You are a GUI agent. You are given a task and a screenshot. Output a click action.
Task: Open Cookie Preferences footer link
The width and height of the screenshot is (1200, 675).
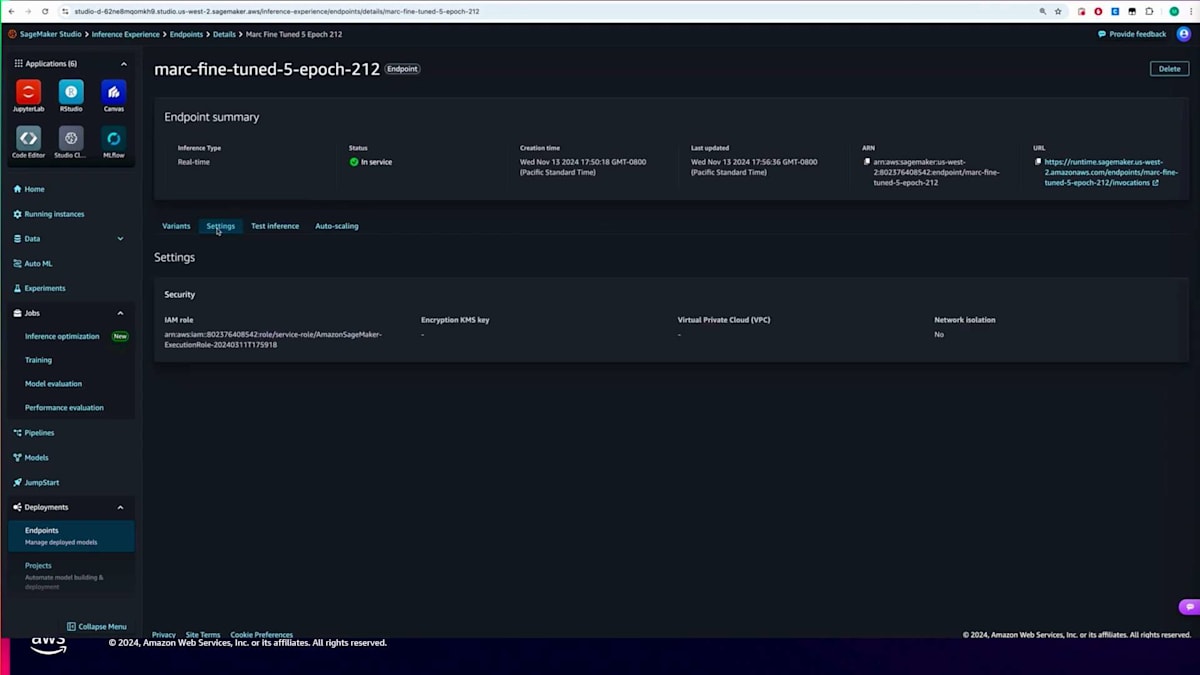click(x=261, y=635)
